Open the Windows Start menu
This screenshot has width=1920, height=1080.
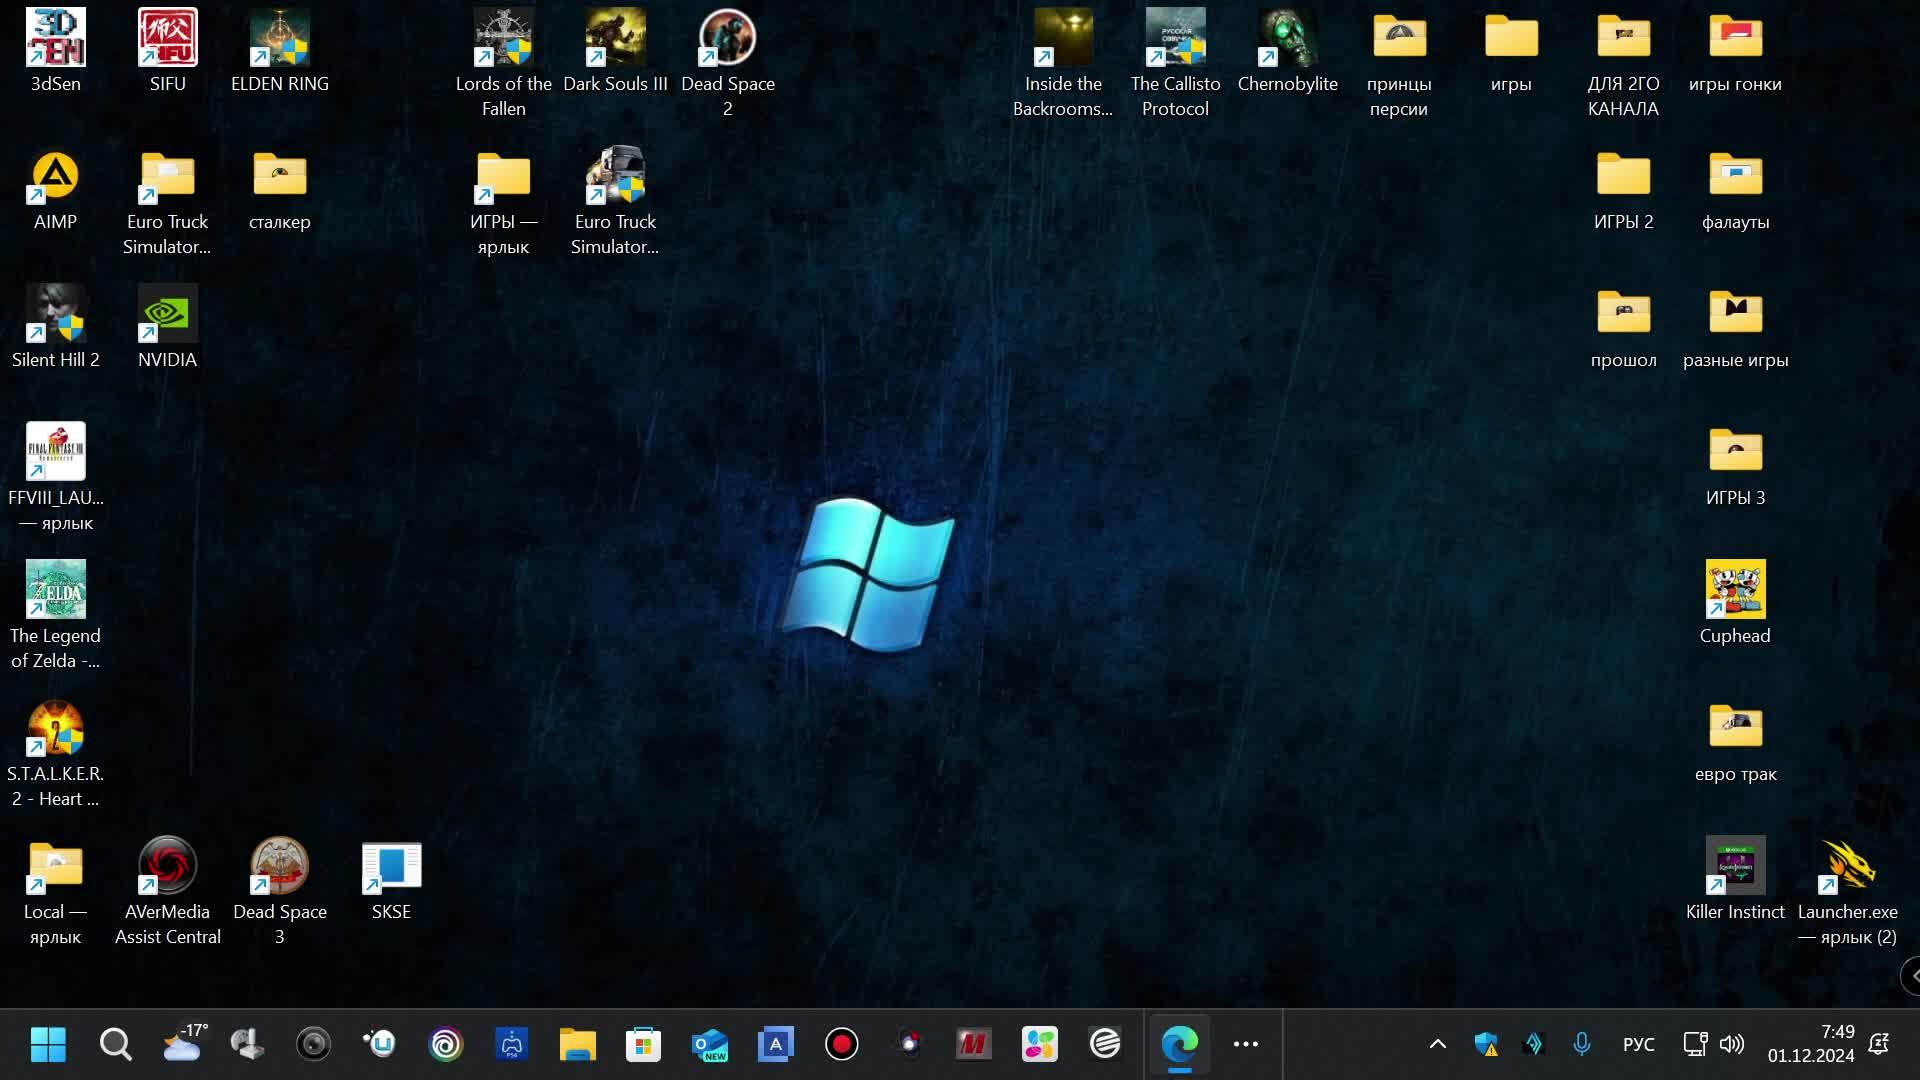point(48,1044)
